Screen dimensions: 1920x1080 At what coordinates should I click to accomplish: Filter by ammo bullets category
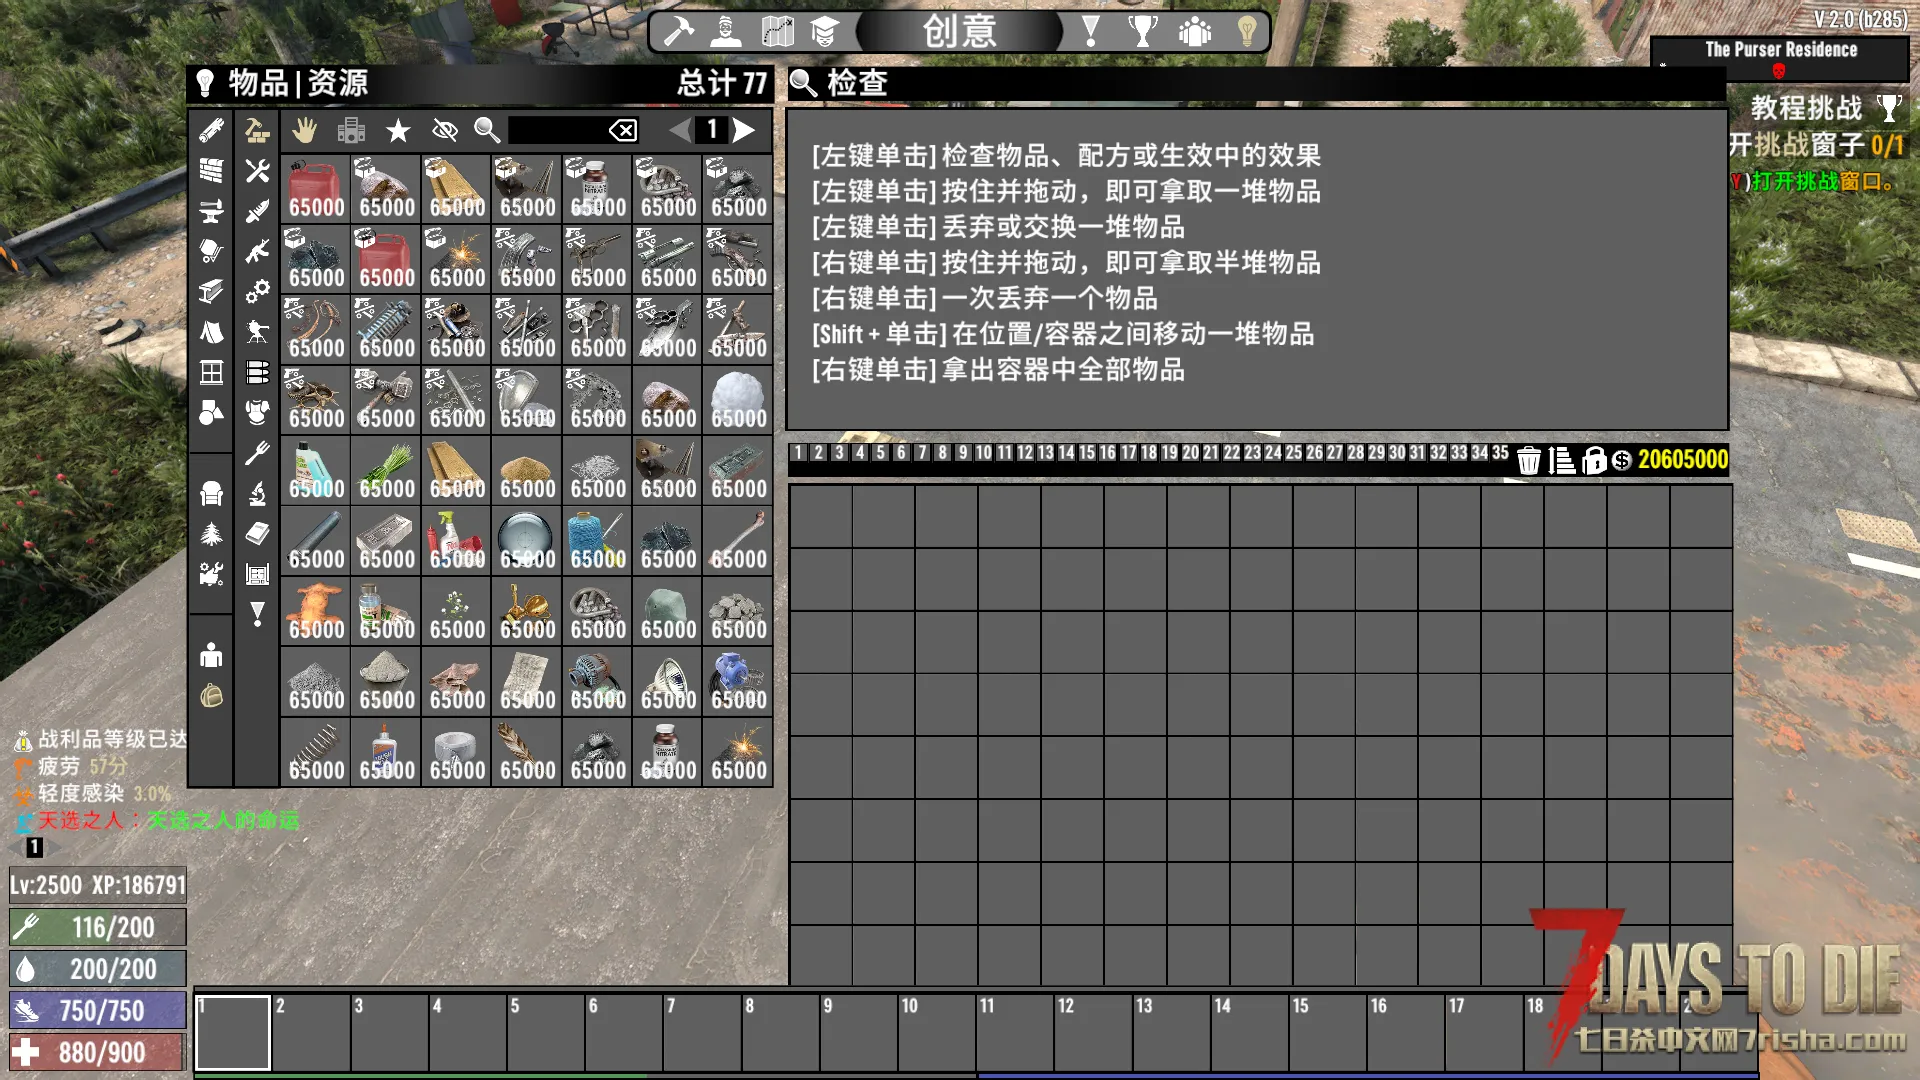click(257, 372)
